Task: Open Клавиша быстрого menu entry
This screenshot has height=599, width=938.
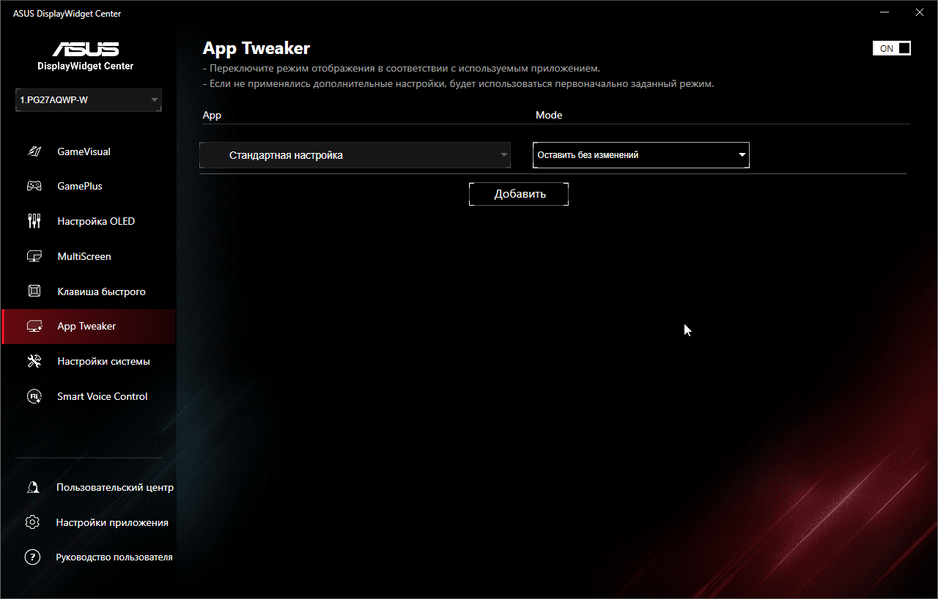Action: tap(101, 291)
